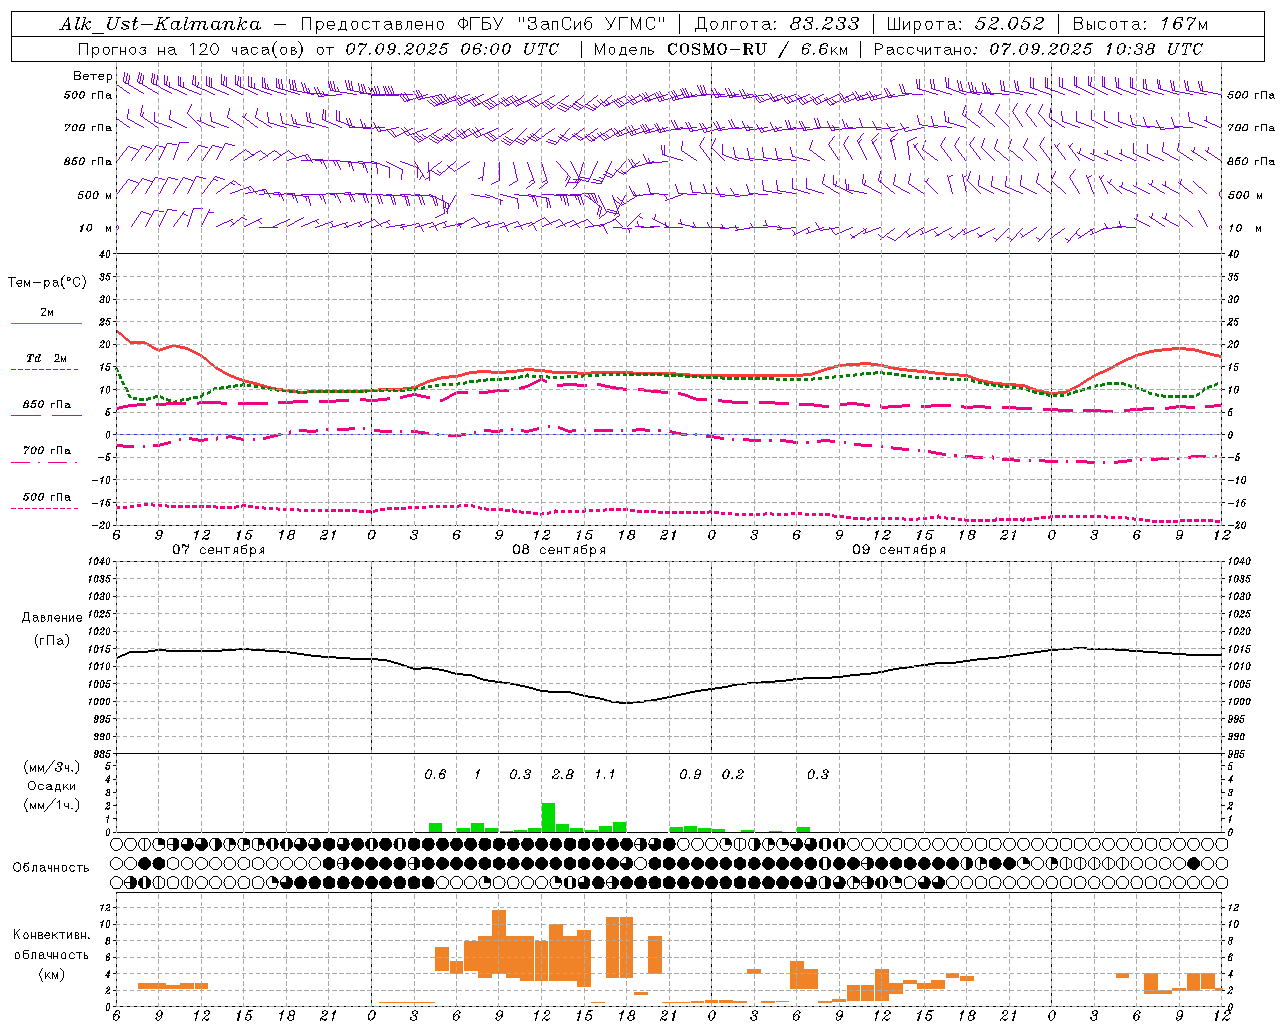Click the forecast text 'Прогноз на 120 часа(ов)'

(x=192, y=49)
